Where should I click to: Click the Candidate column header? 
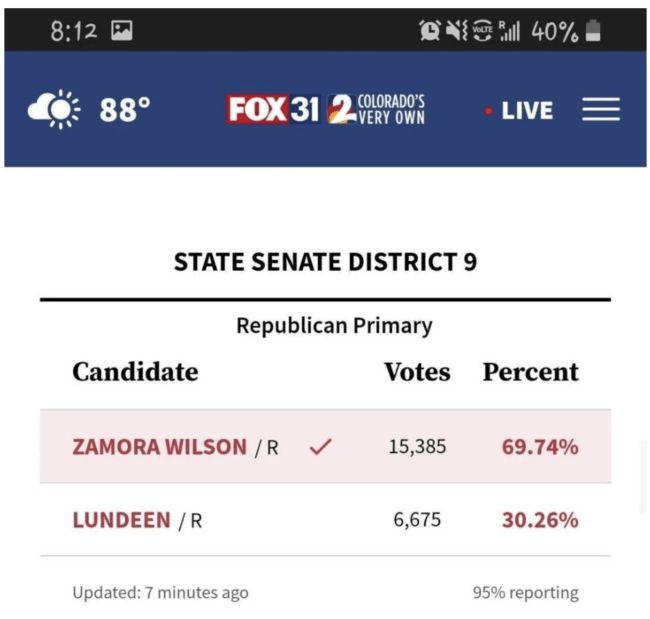135,372
